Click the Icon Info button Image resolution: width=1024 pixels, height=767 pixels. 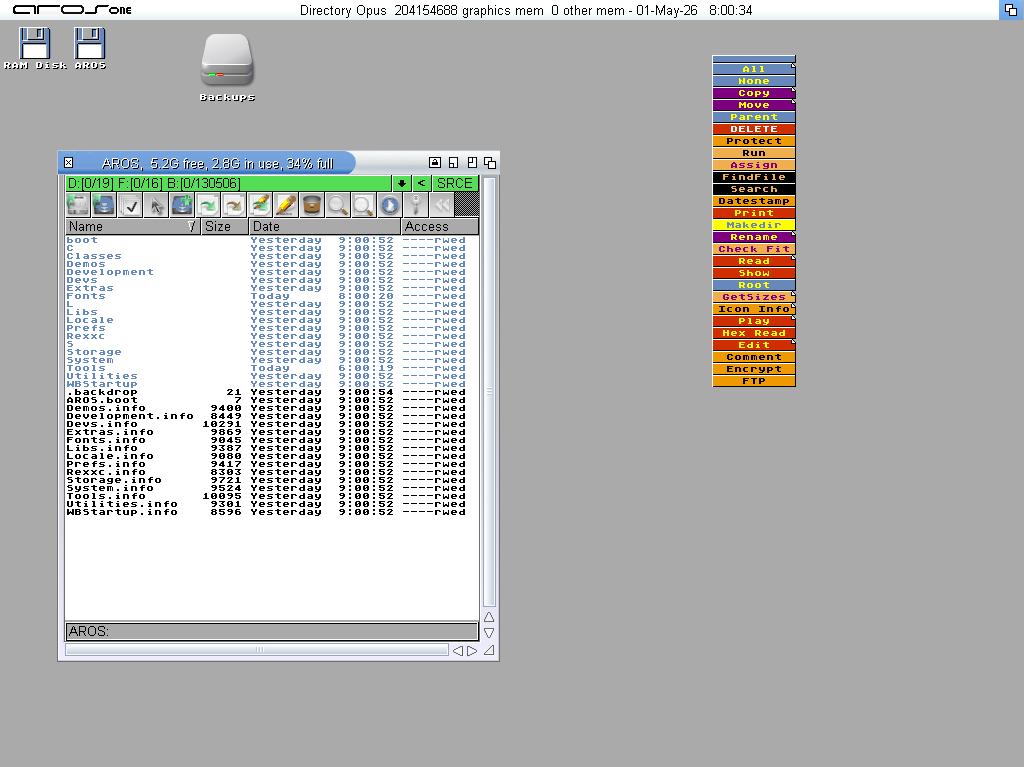(754, 309)
